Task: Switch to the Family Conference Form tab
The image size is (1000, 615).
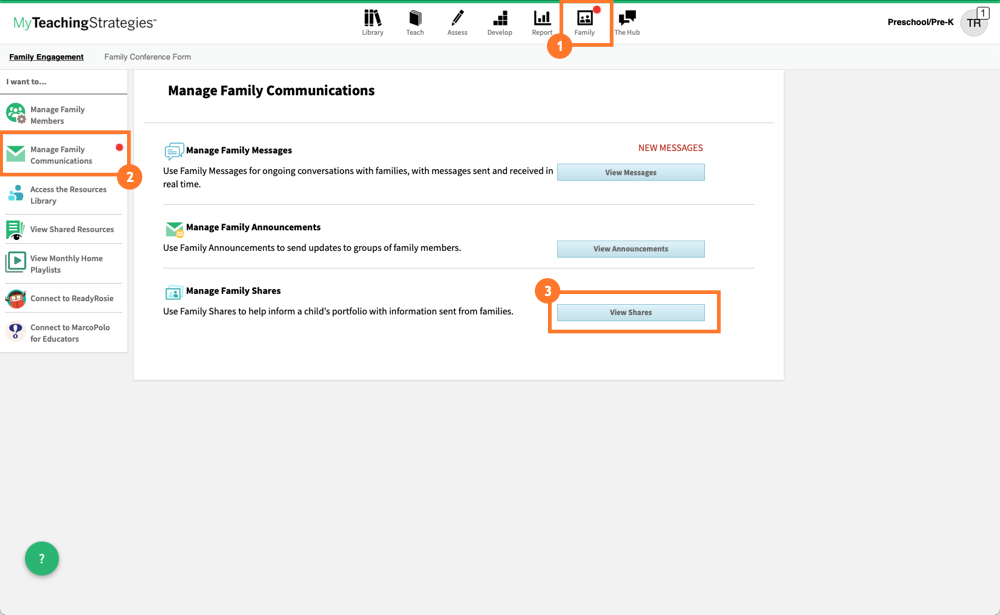Action: 147,57
